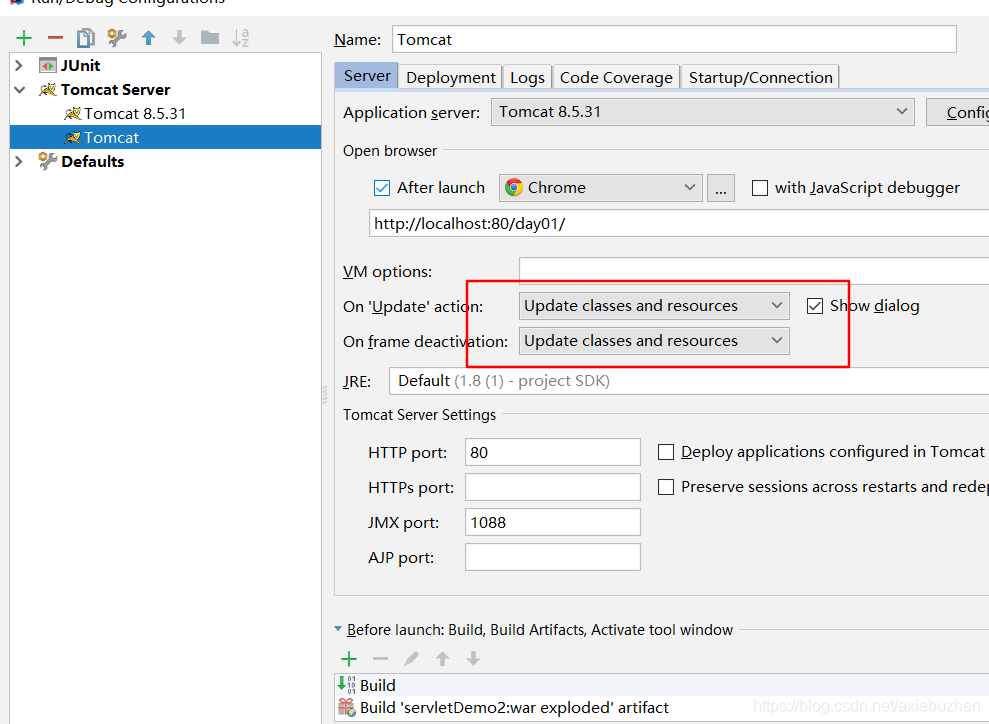The image size is (989, 724).
Task: Click the AJP port field
Action: (553, 557)
